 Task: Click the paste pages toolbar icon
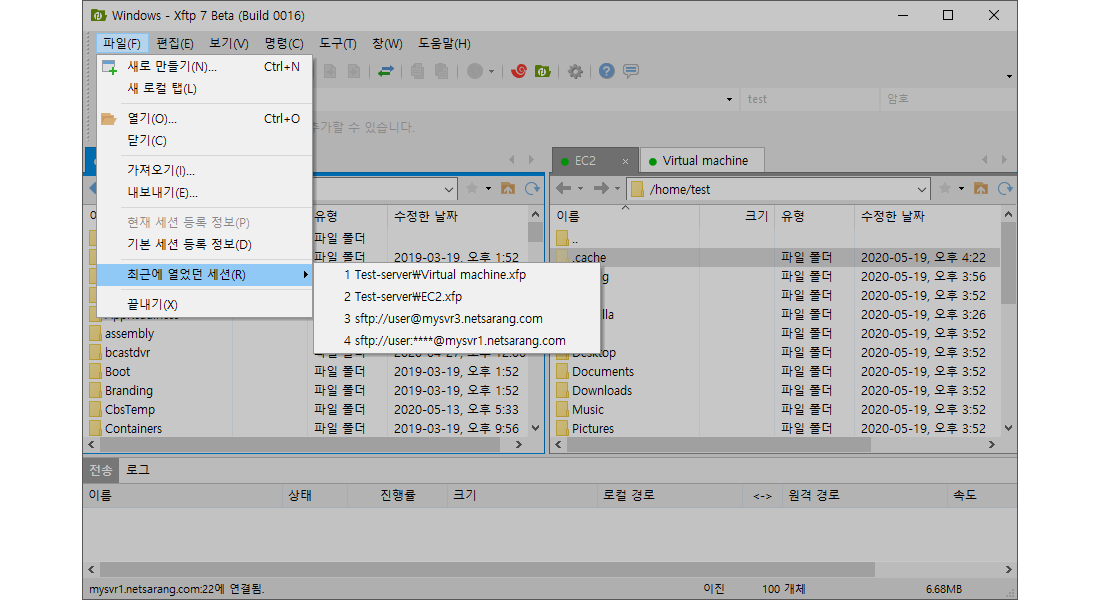(441, 71)
